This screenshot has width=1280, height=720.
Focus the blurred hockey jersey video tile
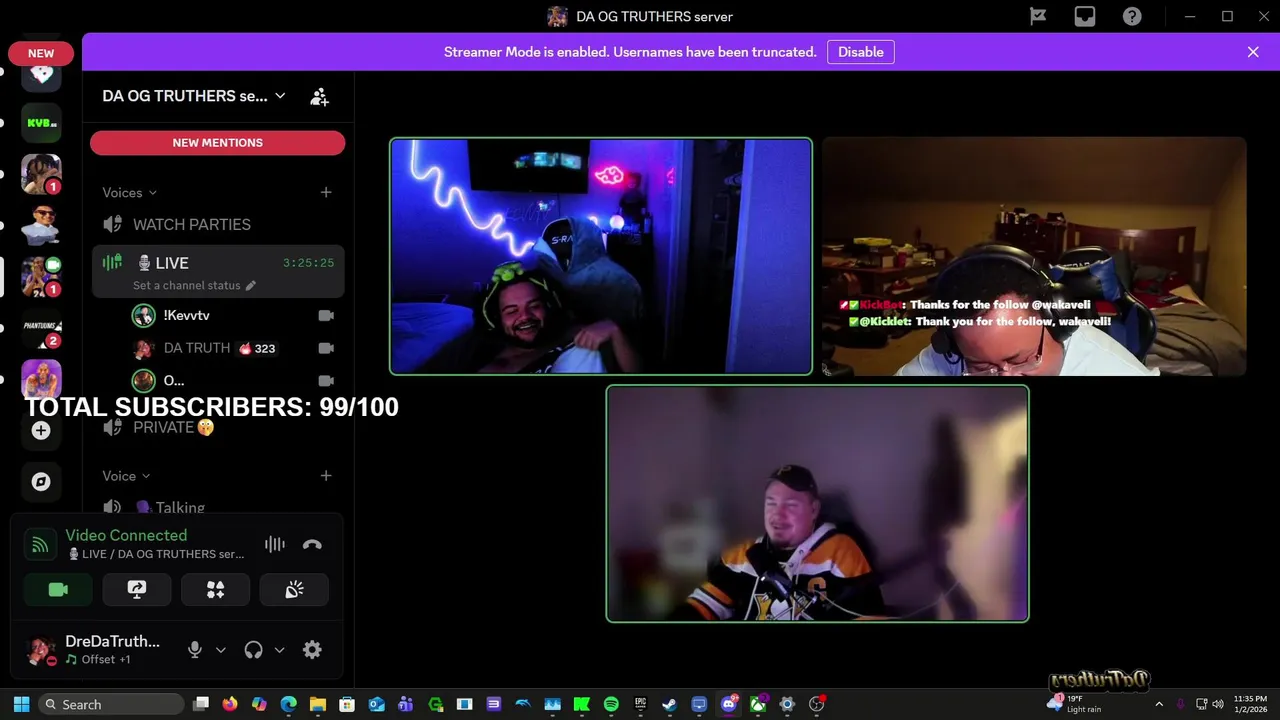(x=817, y=503)
